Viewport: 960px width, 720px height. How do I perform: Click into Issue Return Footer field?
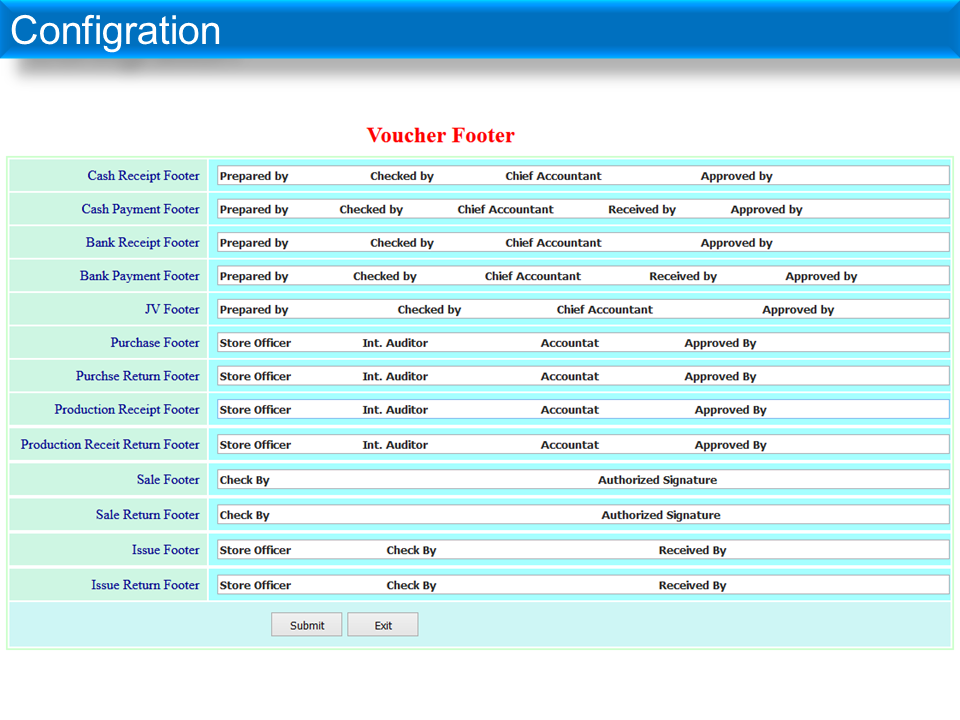[582, 585]
